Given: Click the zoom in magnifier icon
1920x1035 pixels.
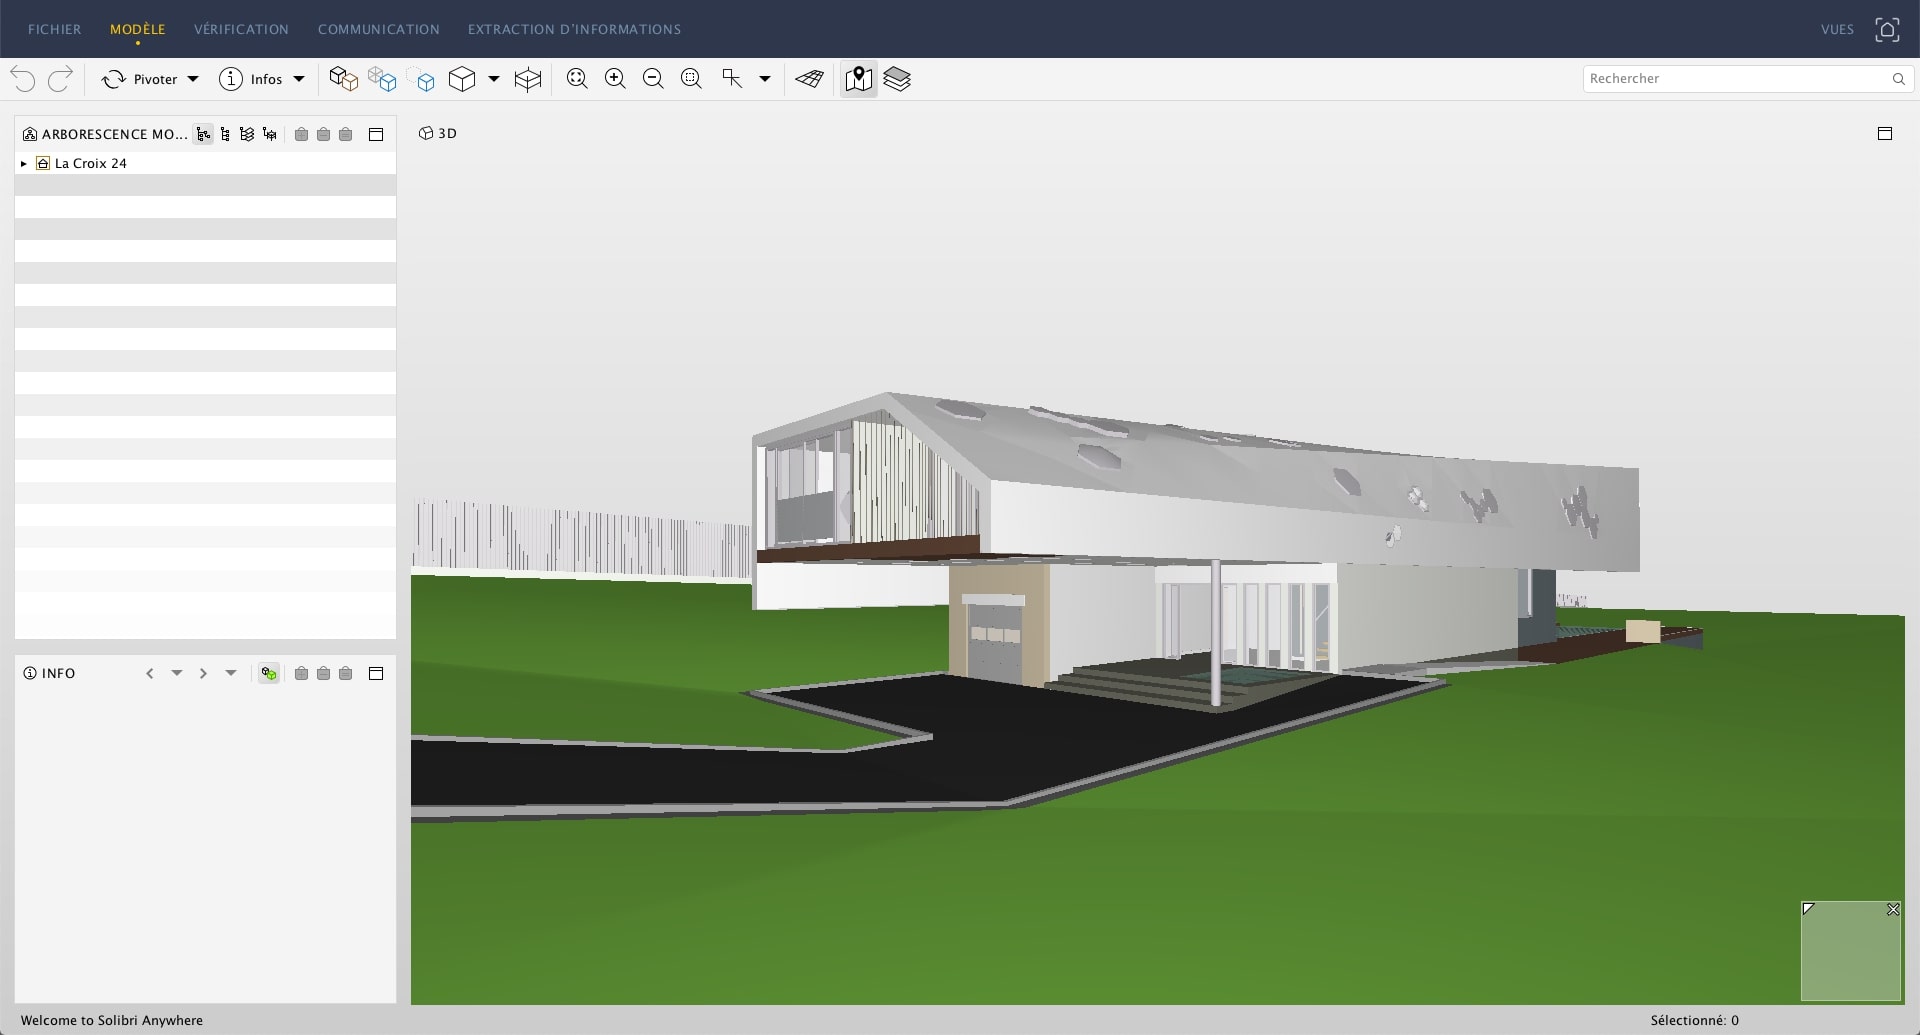Looking at the screenshot, I should [x=615, y=79].
